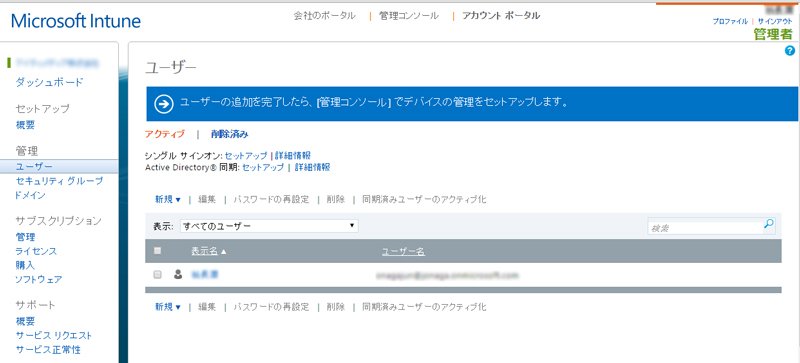Open セキュリティ グループ in the sidebar
800x363 pixels.
tap(59, 181)
